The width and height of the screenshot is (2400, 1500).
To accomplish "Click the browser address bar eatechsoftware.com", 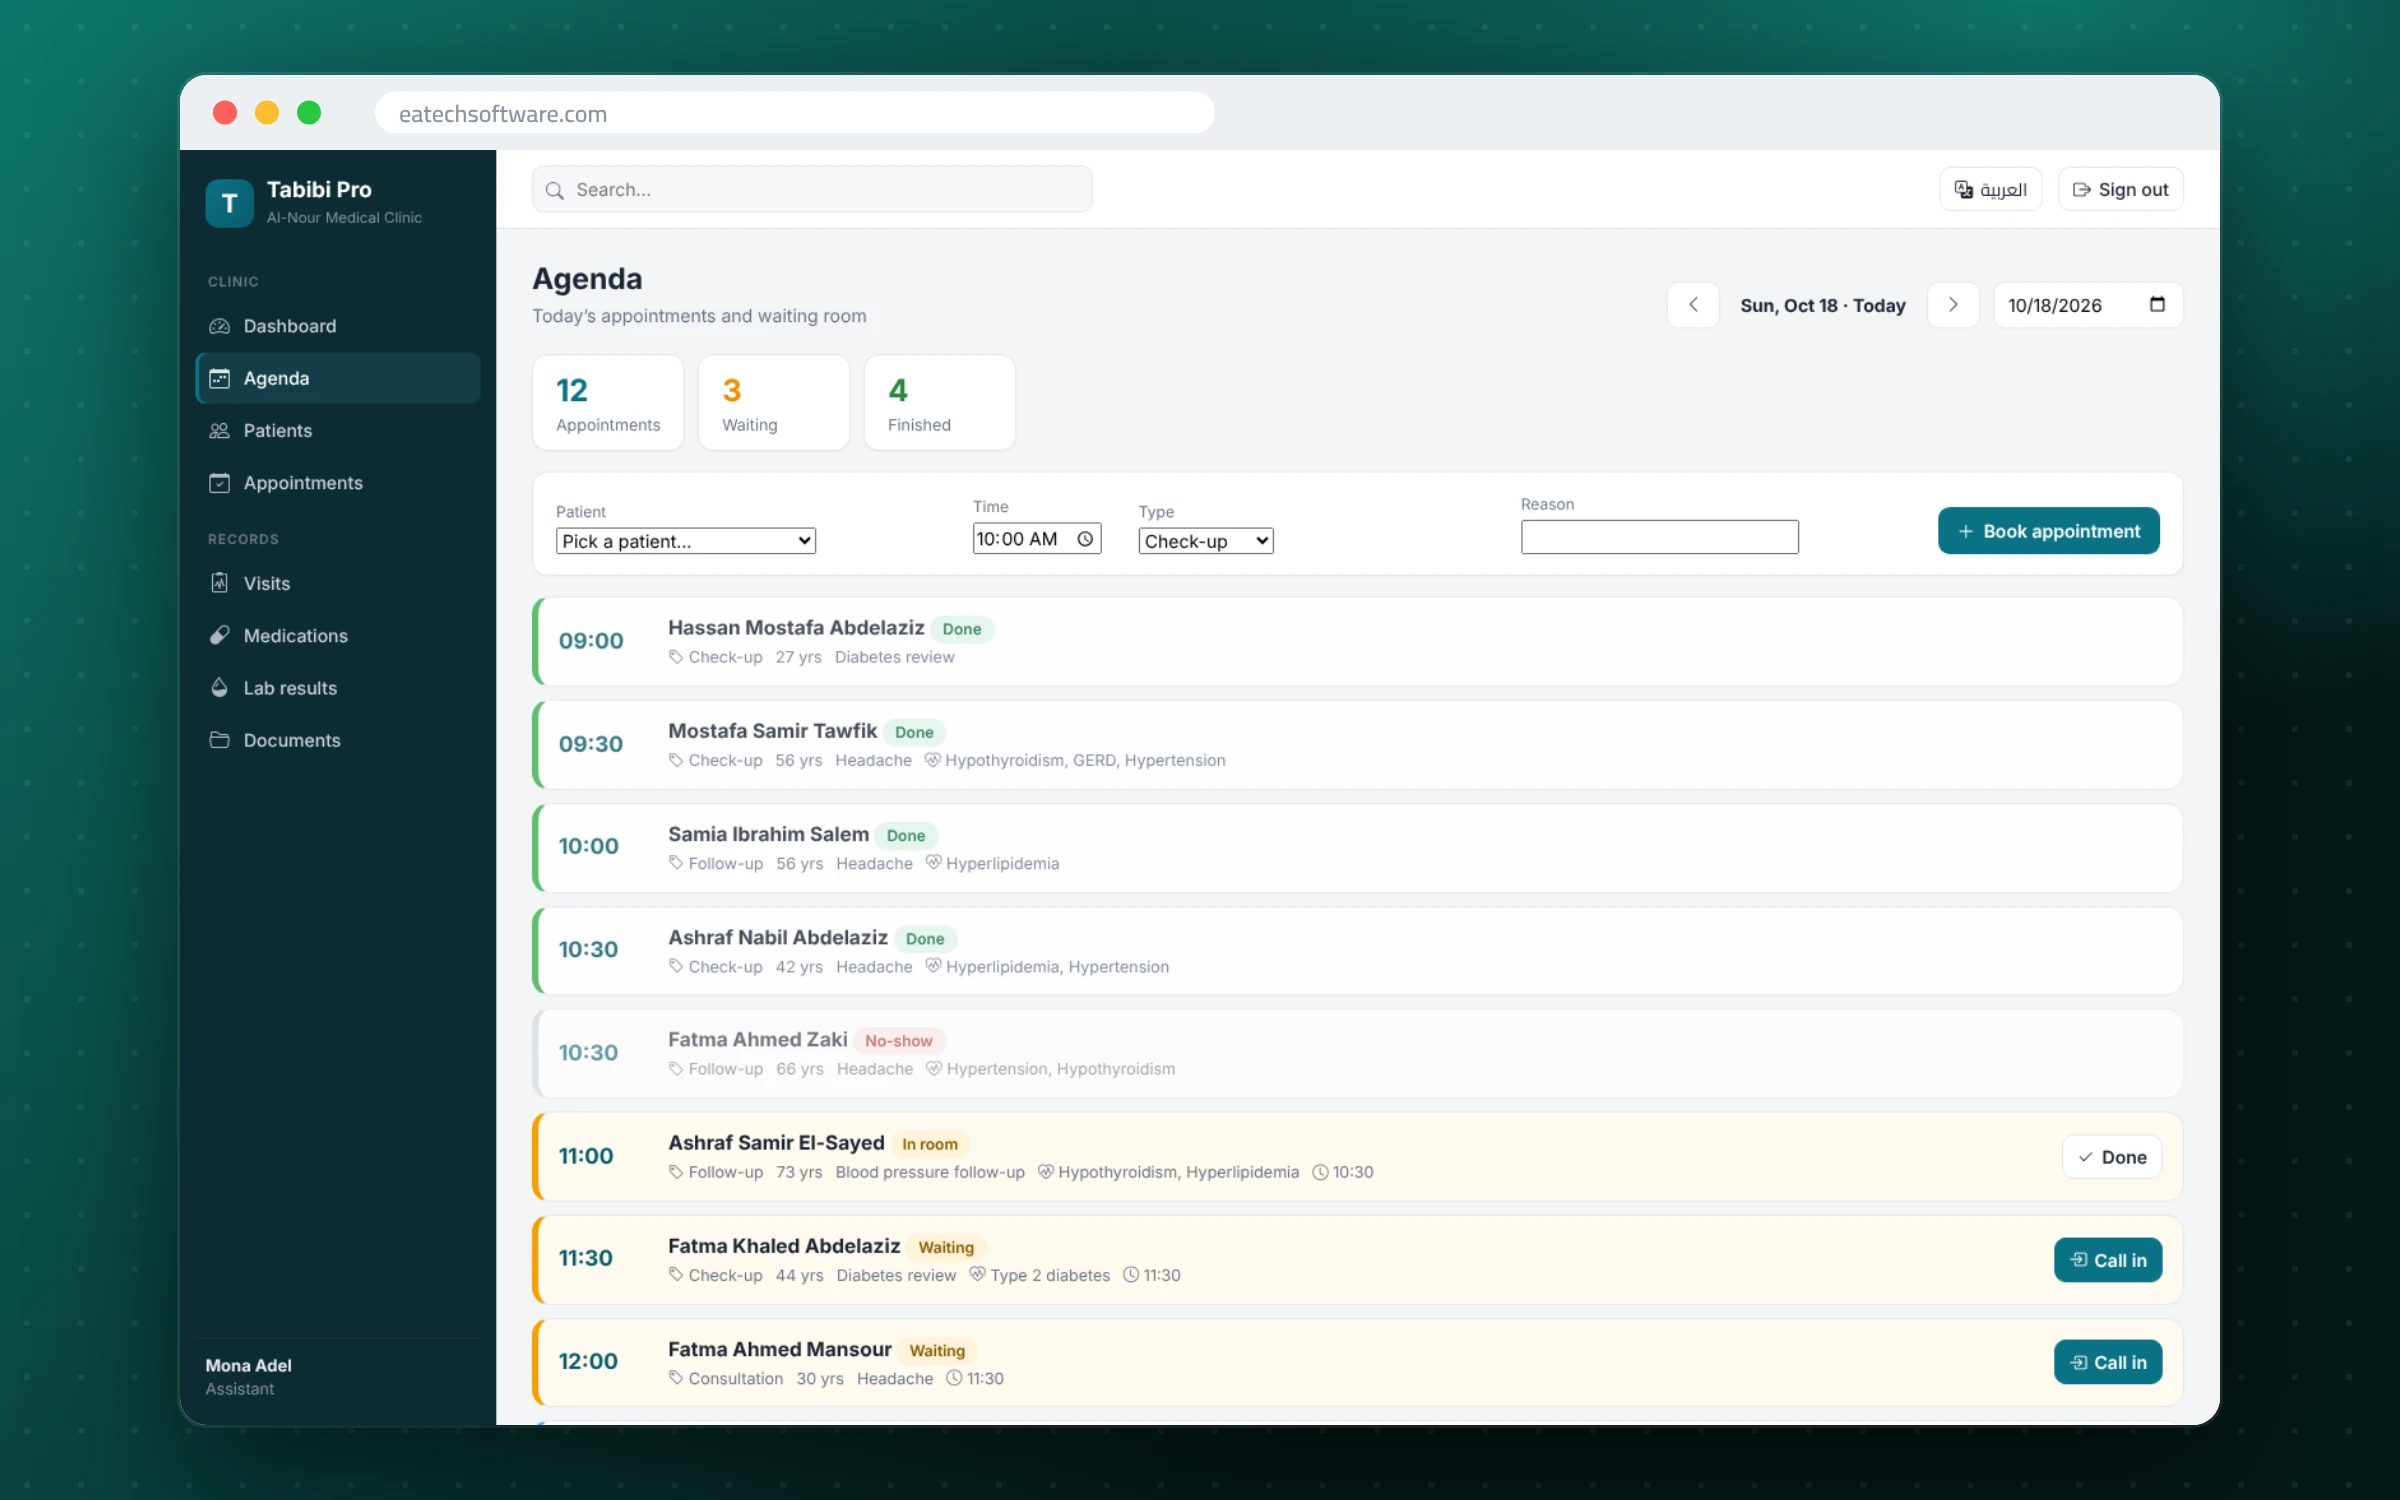I will [794, 113].
